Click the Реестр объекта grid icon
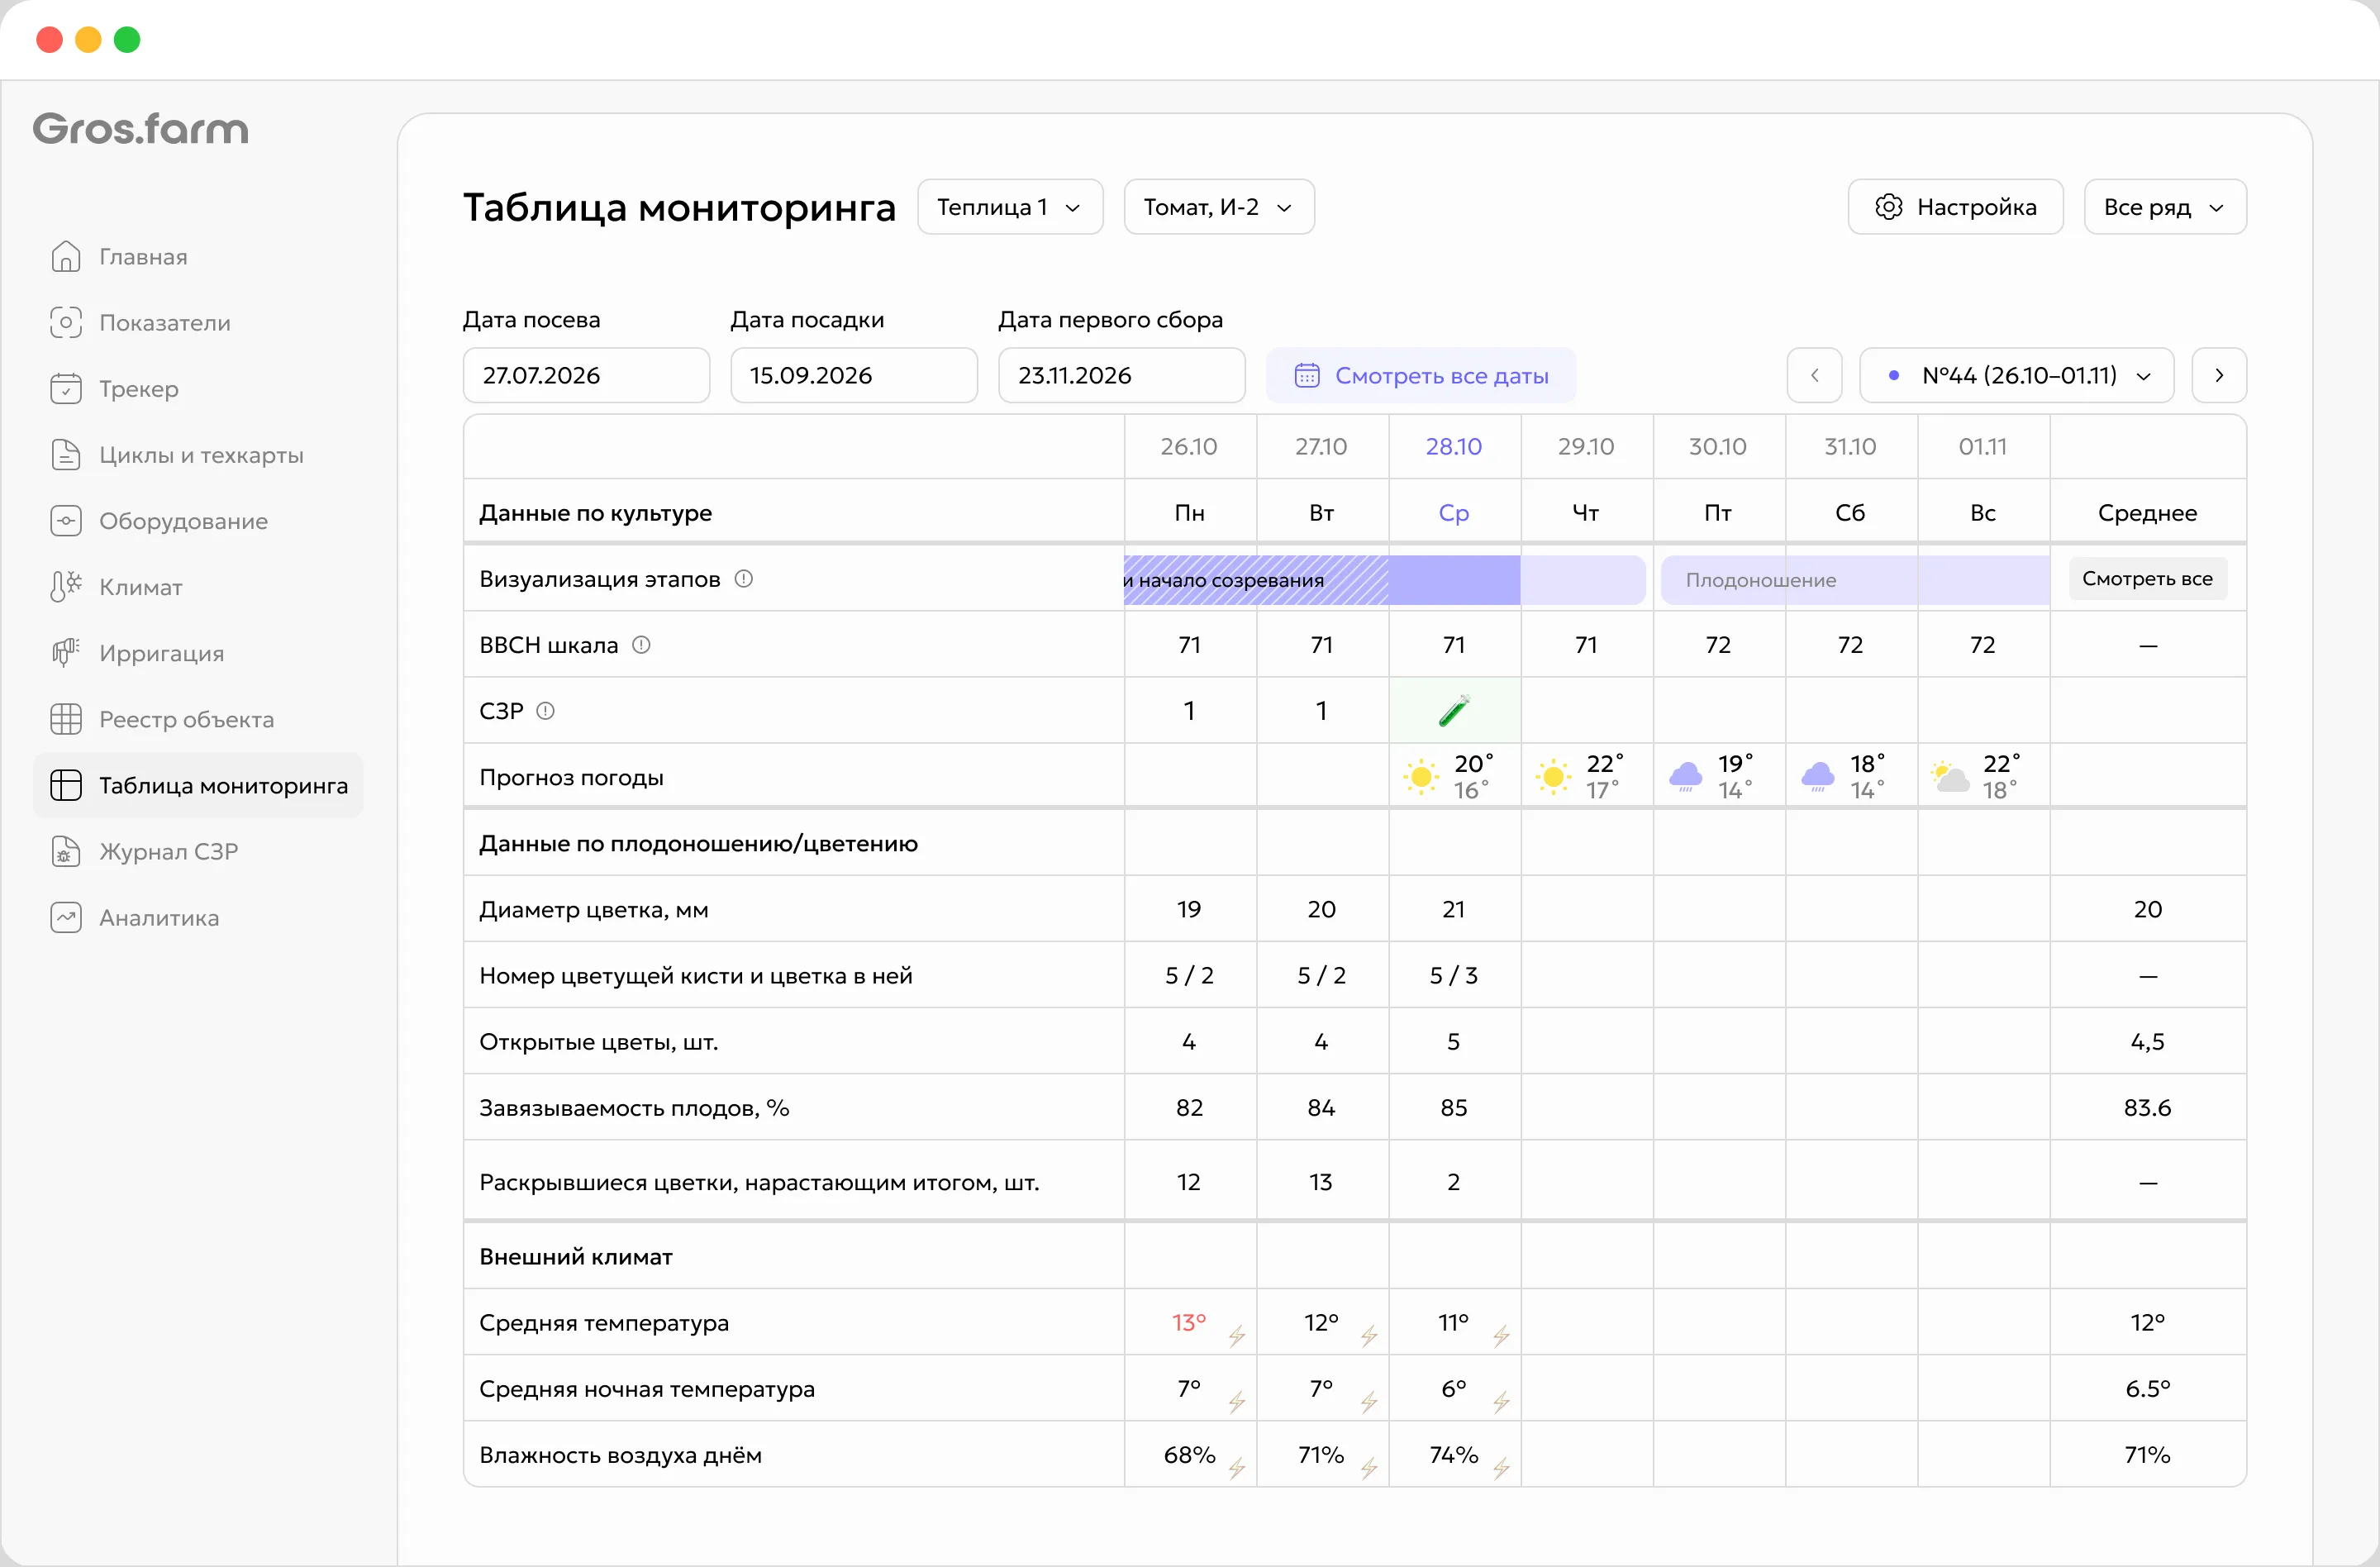The height and width of the screenshot is (1567, 2380). (x=66, y=719)
